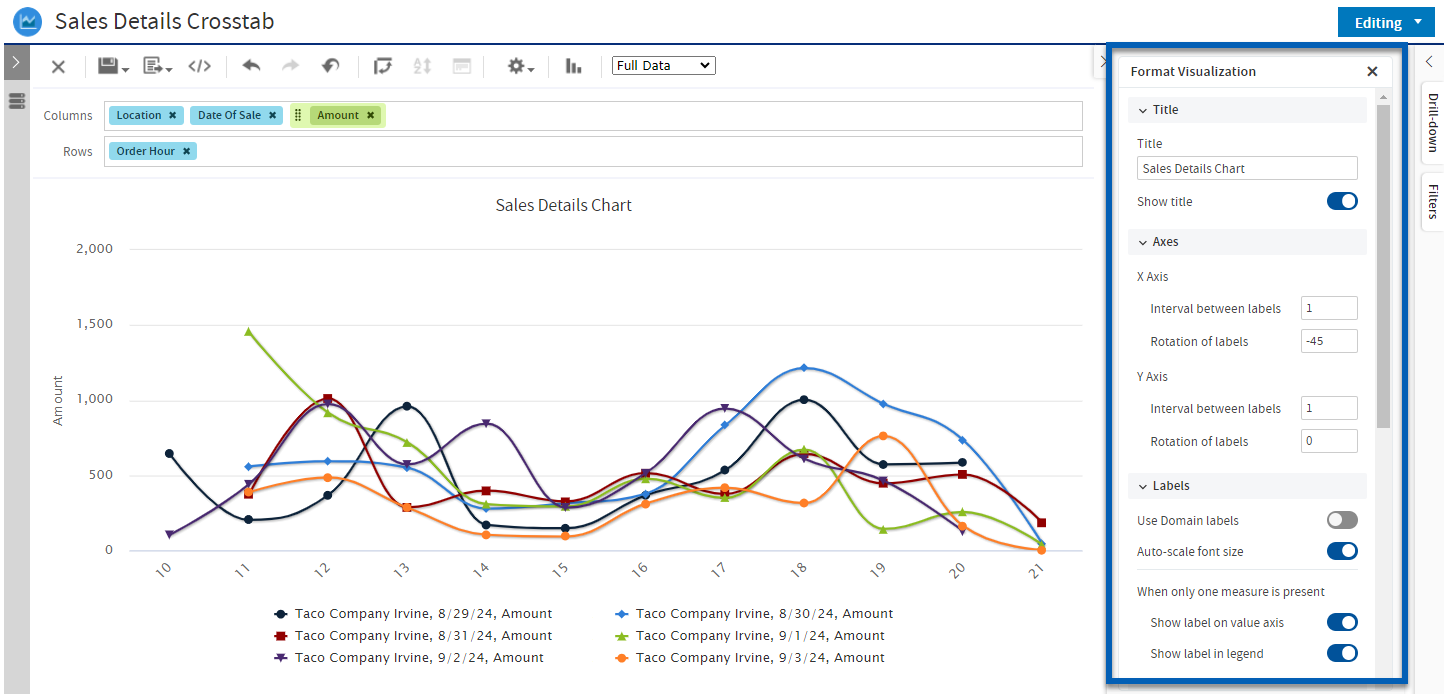Toggle 8/30/24 series in legend
Image resolution: width=1448 pixels, height=694 pixels.
click(754, 614)
